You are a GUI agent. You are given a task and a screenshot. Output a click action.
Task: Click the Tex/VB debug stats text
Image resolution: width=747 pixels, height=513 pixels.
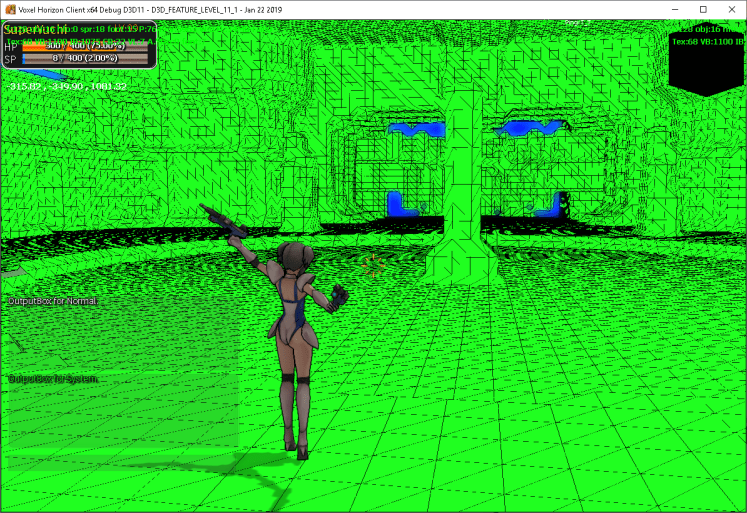click(707, 41)
